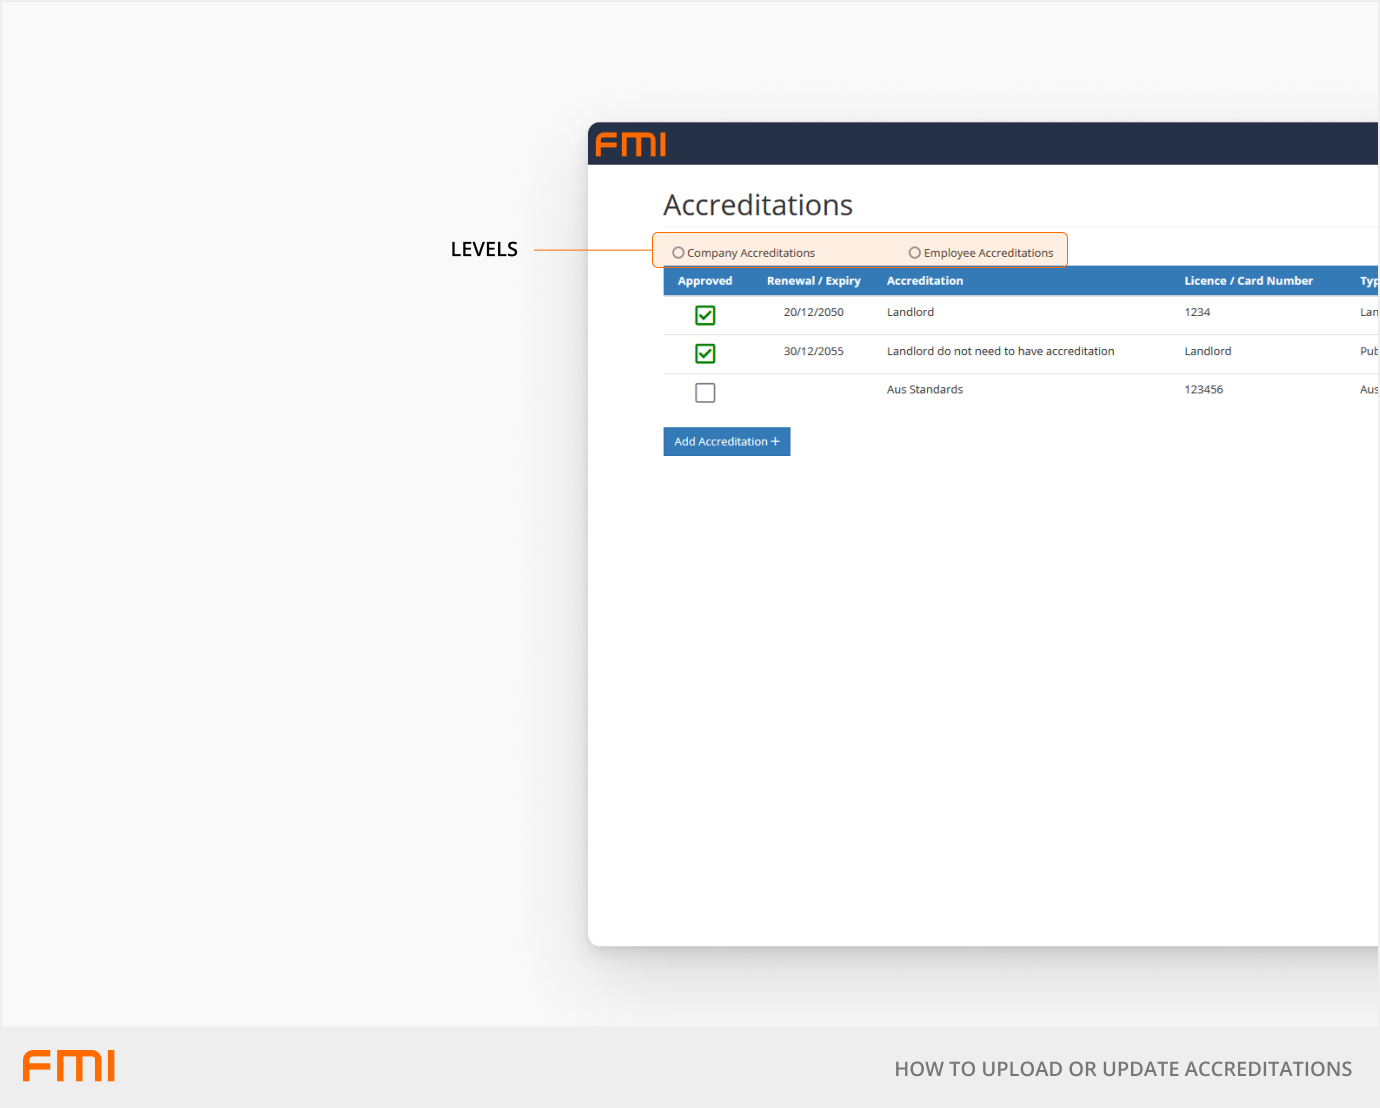Click the LEVELS annotation label
The height and width of the screenshot is (1108, 1380).
pos(484,250)
